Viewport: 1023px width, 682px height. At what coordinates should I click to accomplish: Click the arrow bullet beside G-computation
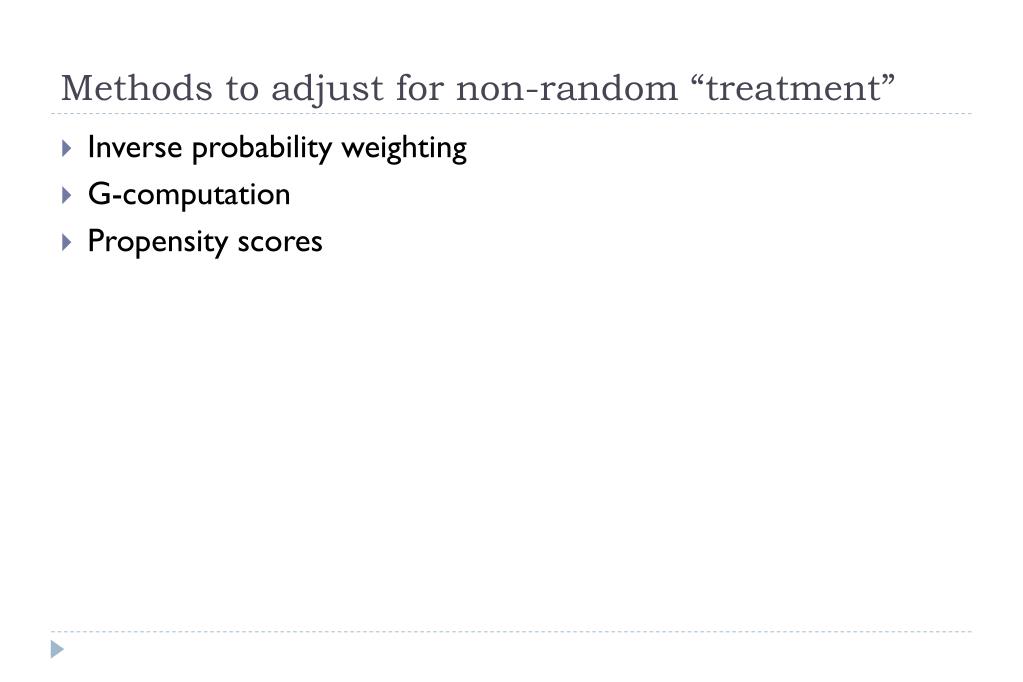(67, 195)
